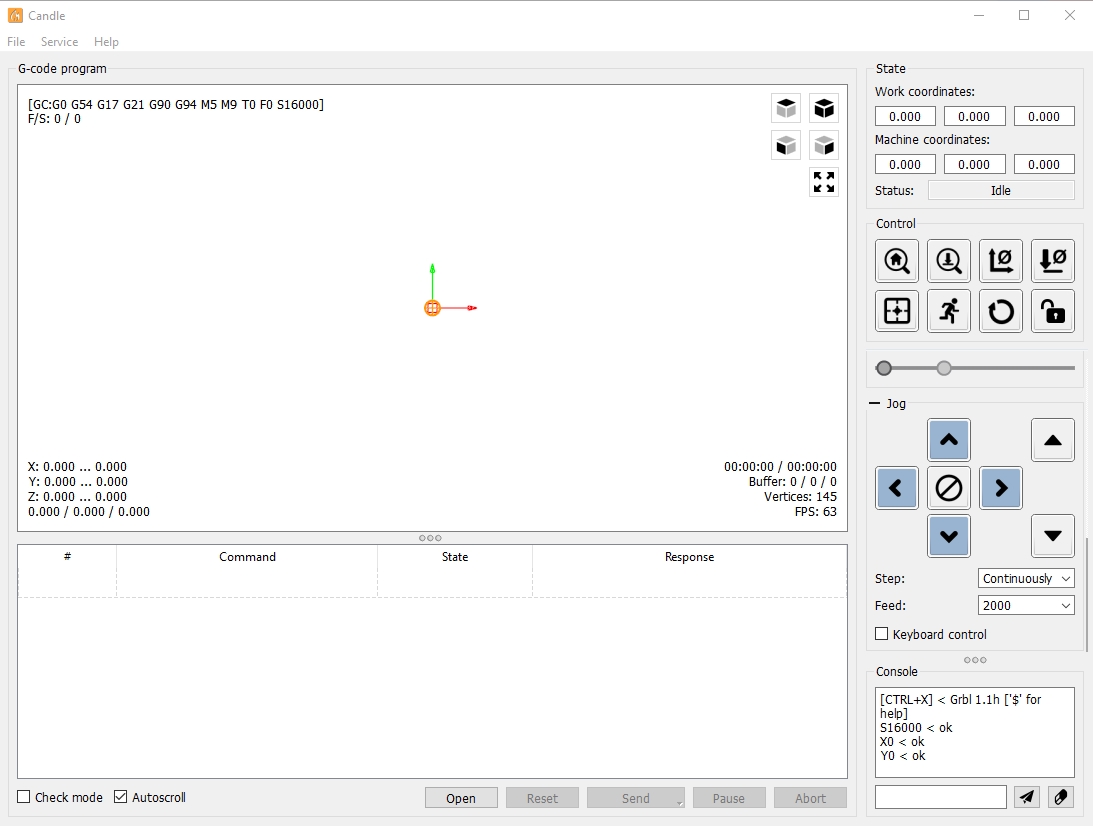
Task: Click the Safe position running-man icon
Action: pos(949,311)
